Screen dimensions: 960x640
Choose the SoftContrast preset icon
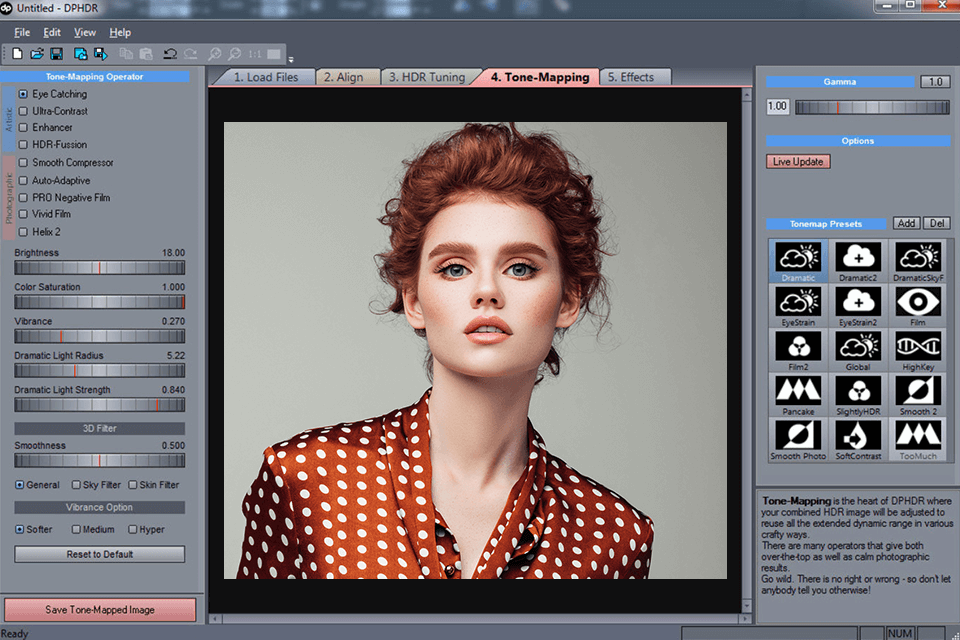click(x=857, y=435)
